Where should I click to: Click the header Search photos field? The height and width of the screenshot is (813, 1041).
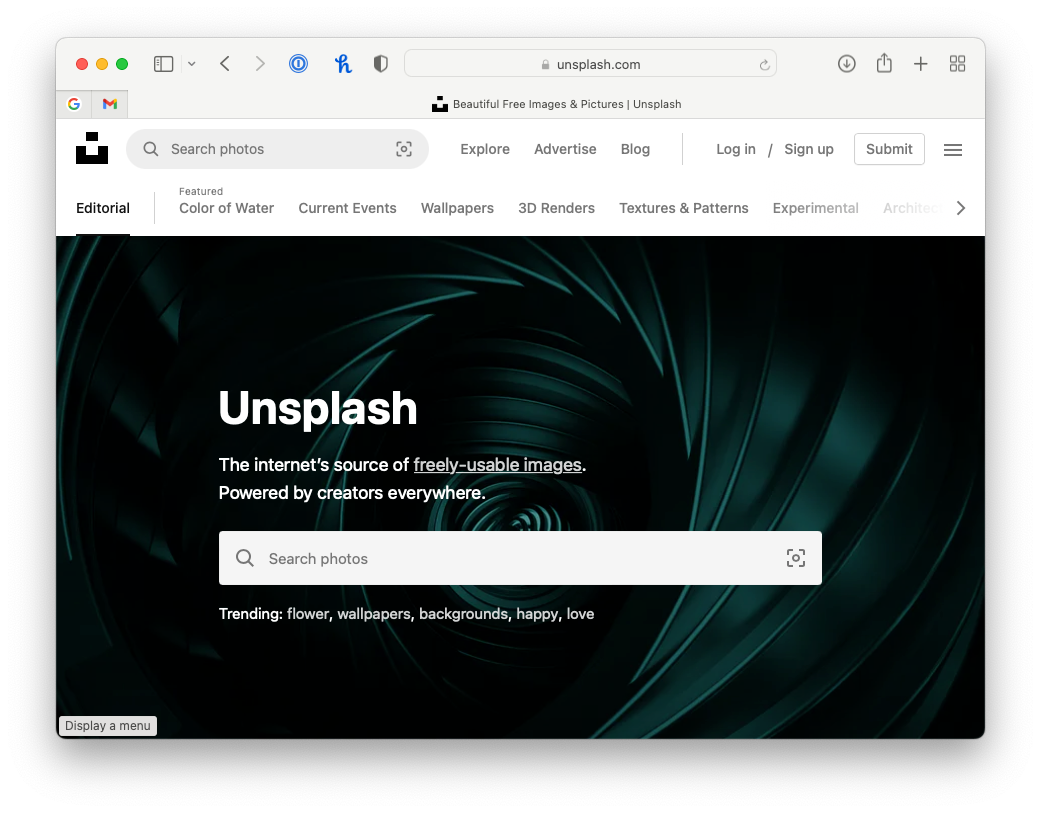[278, 149]
